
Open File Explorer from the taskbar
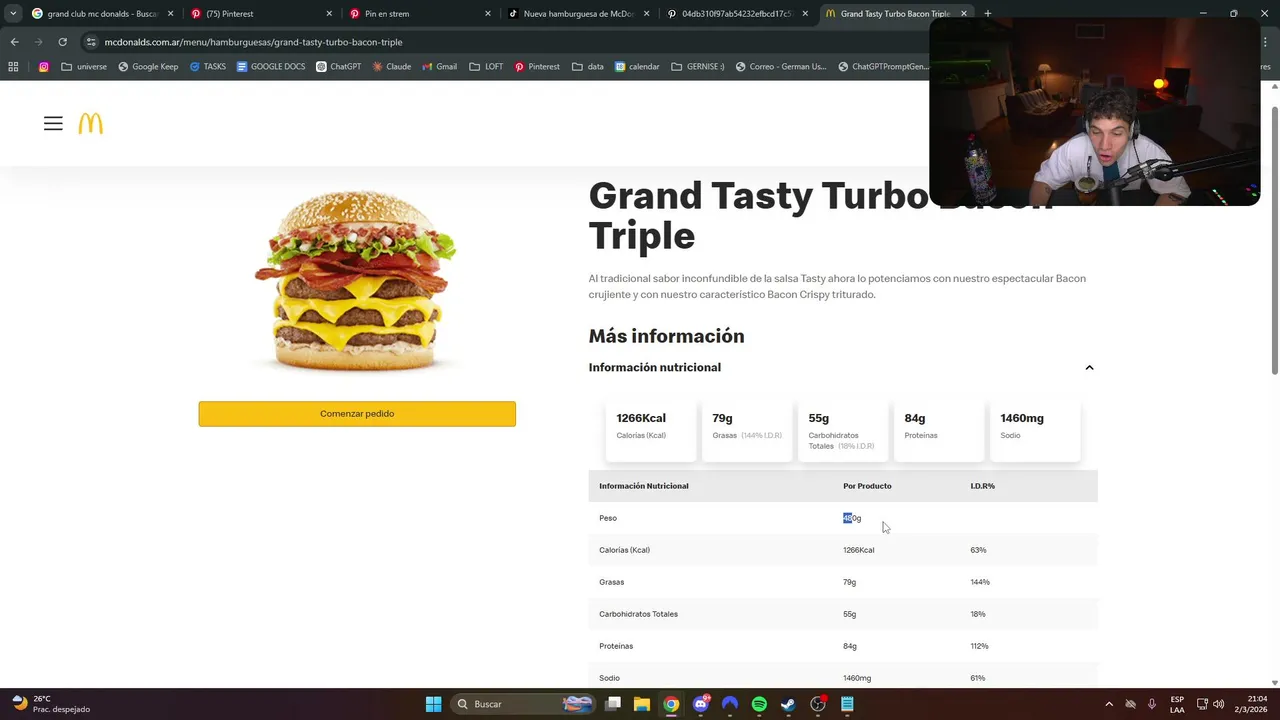click(x=642, y=704)
